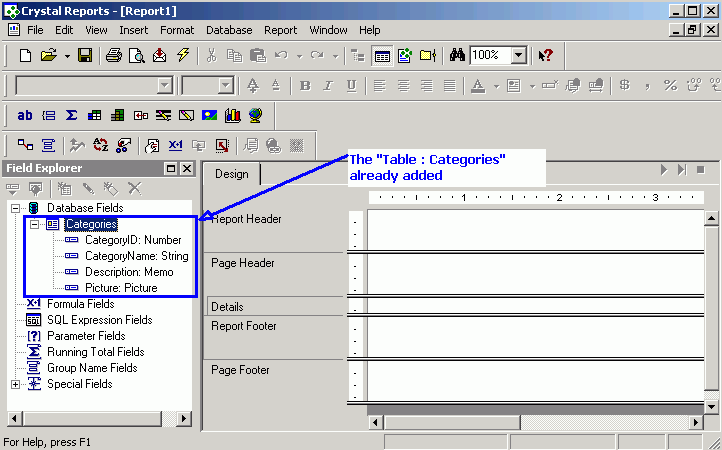722x450 pixels.
Task: Collapse the Categories table node
Action: click(34, 224)
